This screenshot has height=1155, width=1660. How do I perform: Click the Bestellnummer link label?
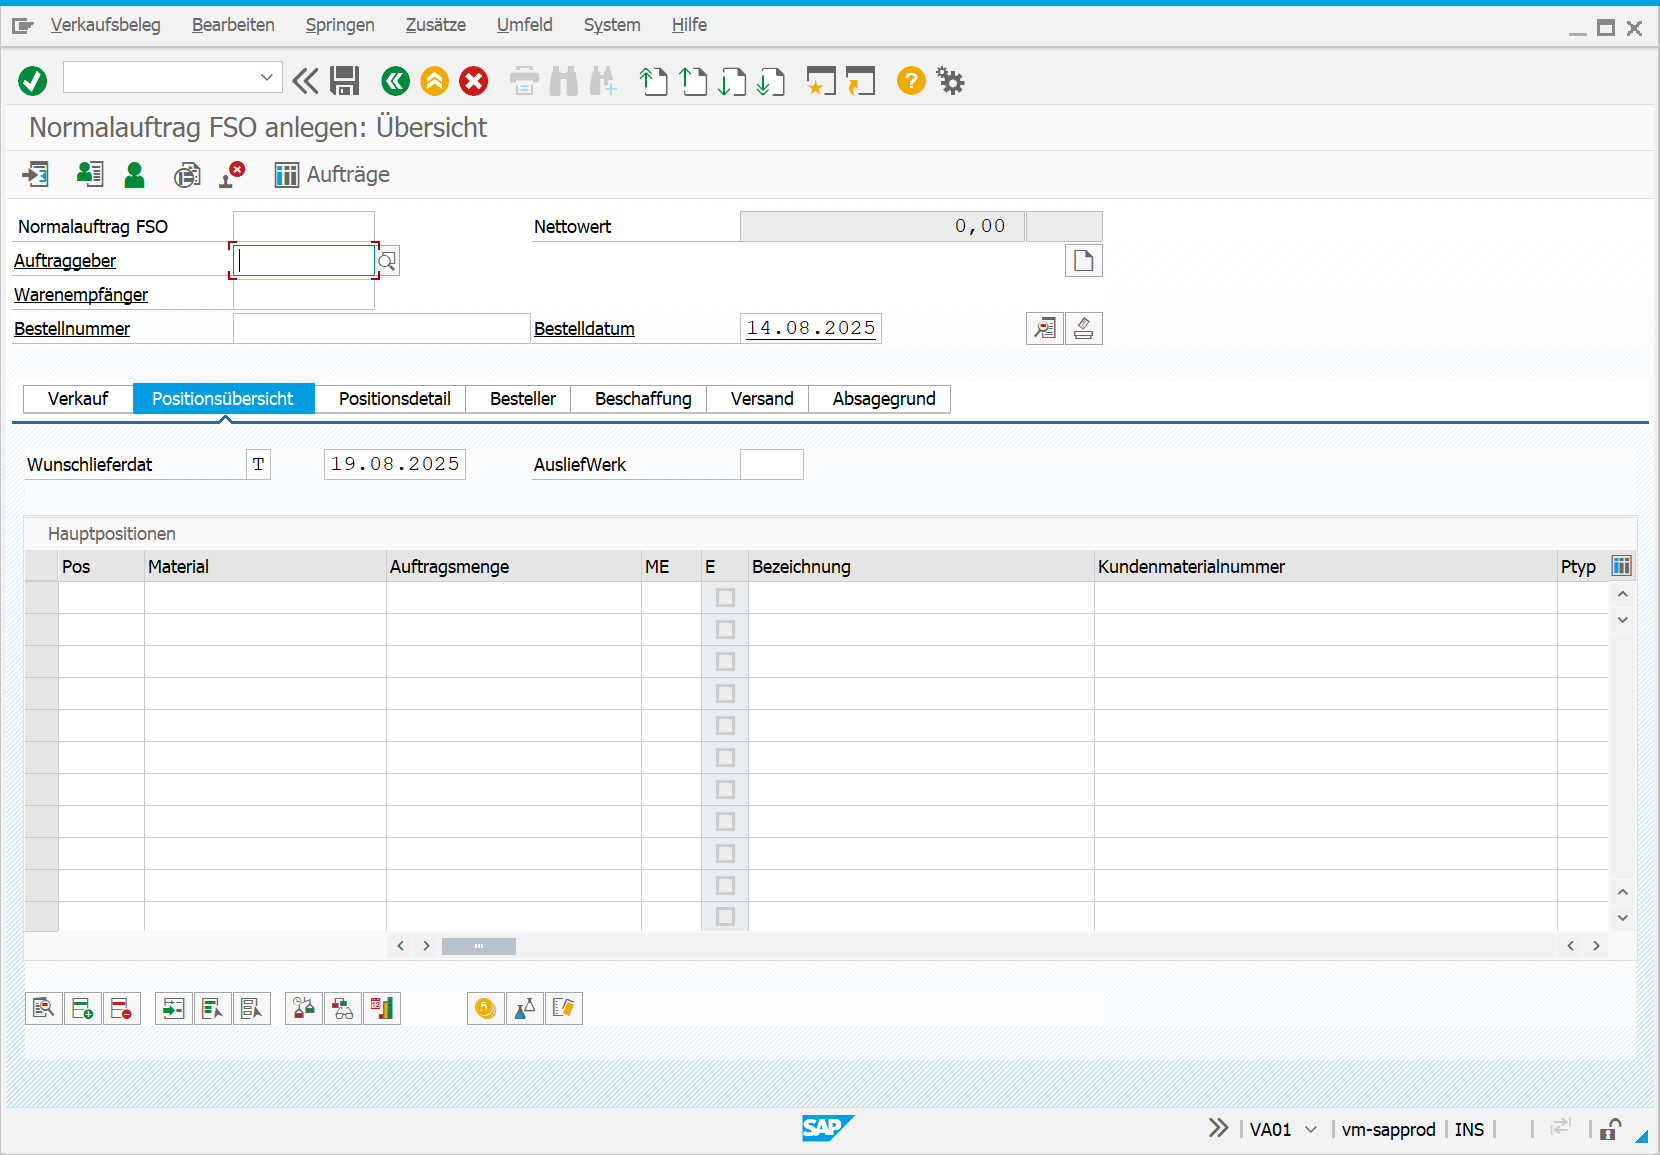(x=72, y=329)
